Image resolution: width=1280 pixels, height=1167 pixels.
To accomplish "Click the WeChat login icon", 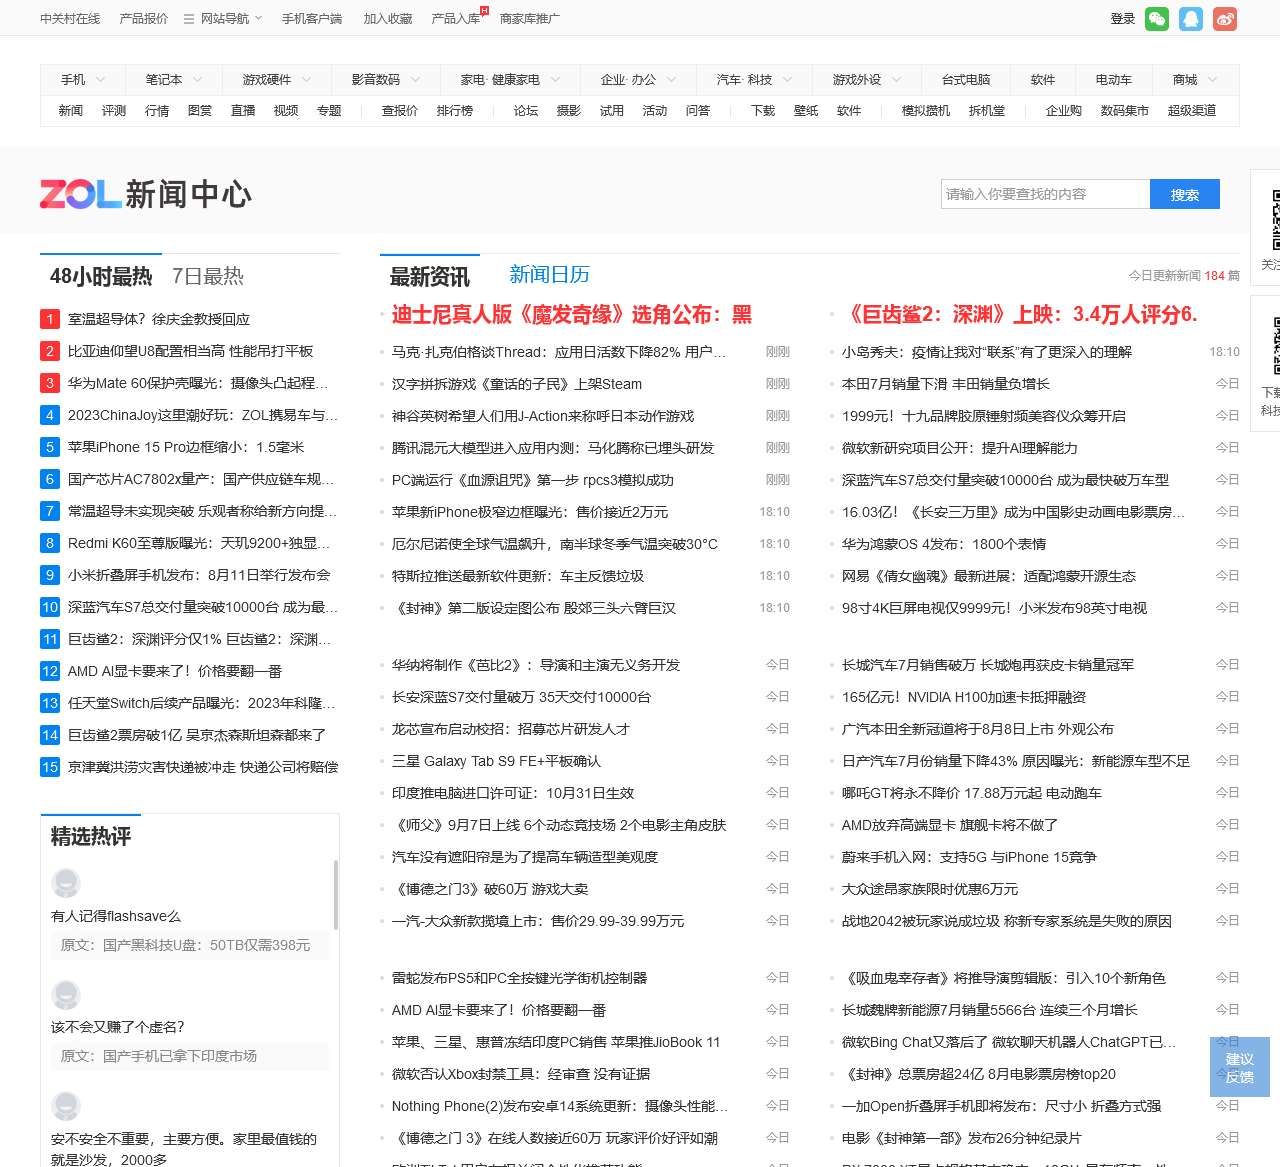I will [x=1157, y=19].
